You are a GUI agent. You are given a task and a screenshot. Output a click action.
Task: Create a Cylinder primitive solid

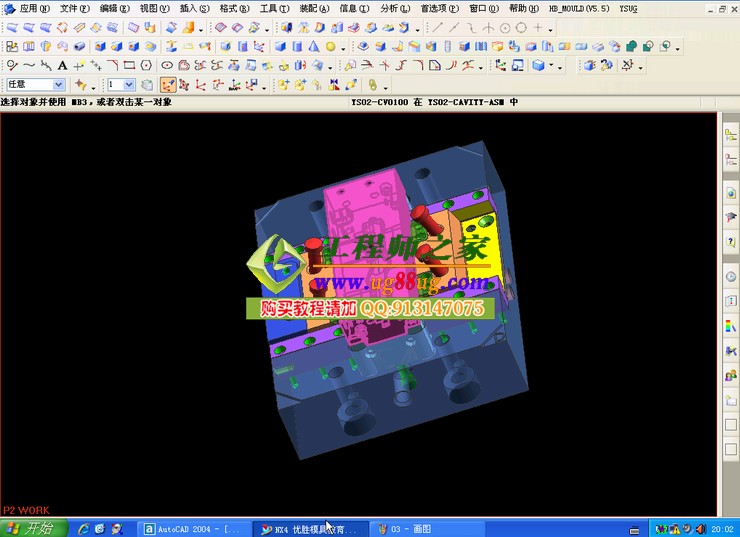297,46
